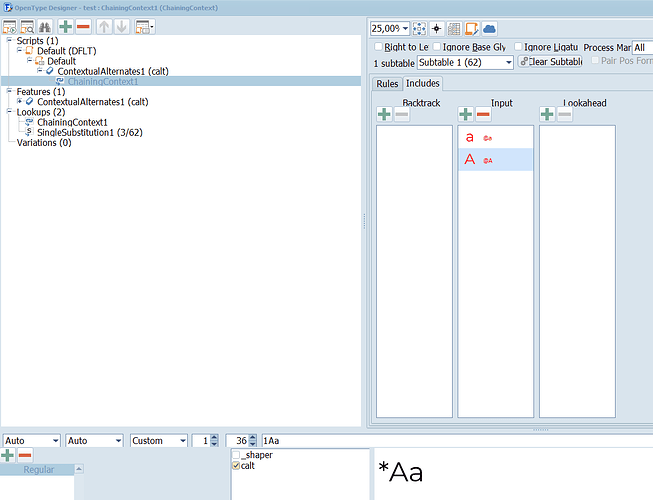Click the Clear Subtable button
Viewport: 653px width, 500px height.
(550, 62)
